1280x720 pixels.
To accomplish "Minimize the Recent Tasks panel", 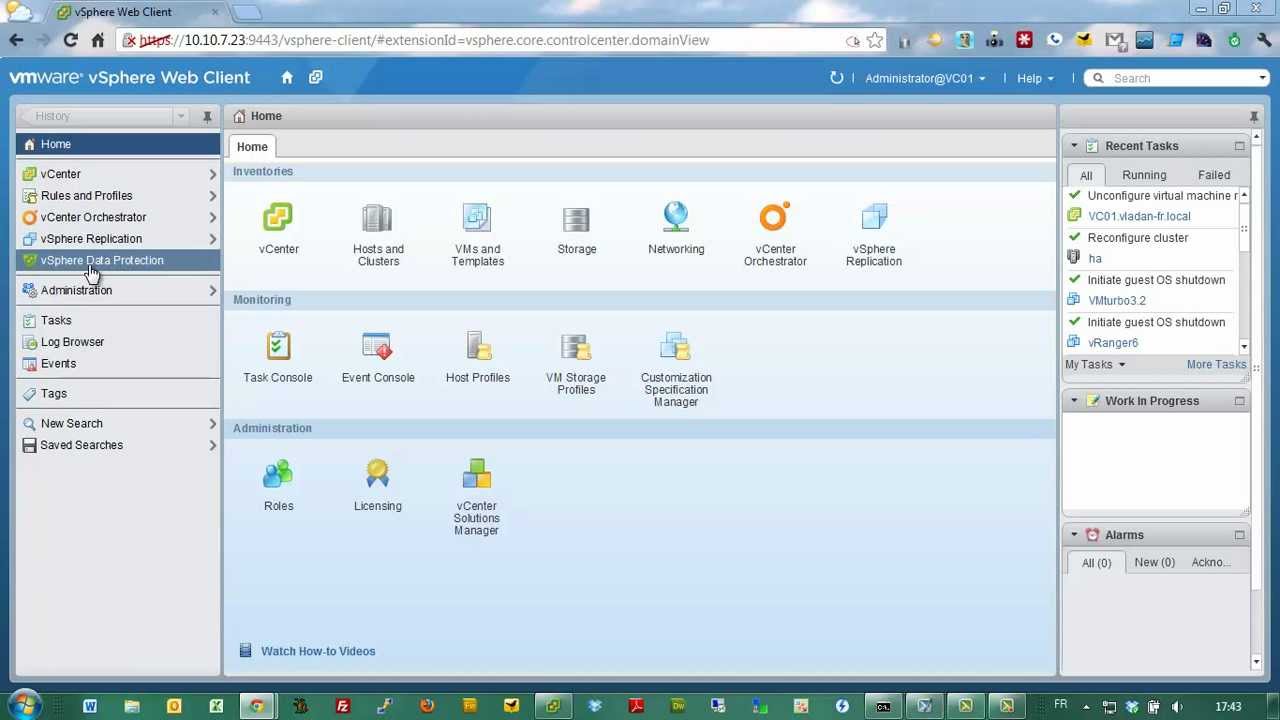I will point(1239,146).
